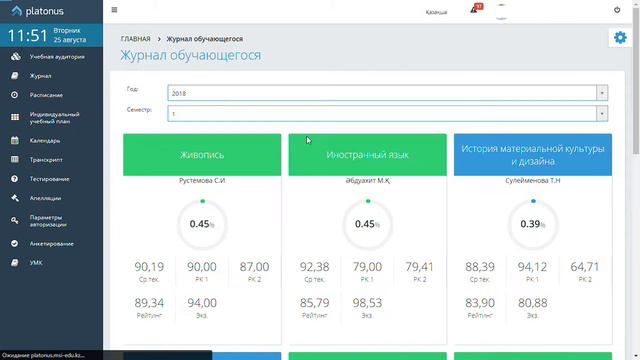Click teacher name Сулейменова Т.Н
The width and height of the screenshot is (640, 360).
tap(533, 180)
